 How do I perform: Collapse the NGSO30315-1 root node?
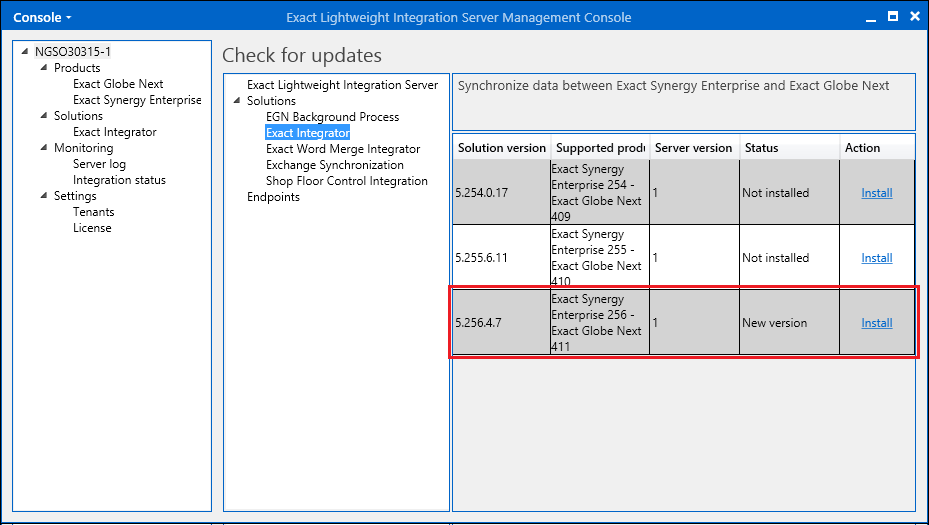point(24,52)
